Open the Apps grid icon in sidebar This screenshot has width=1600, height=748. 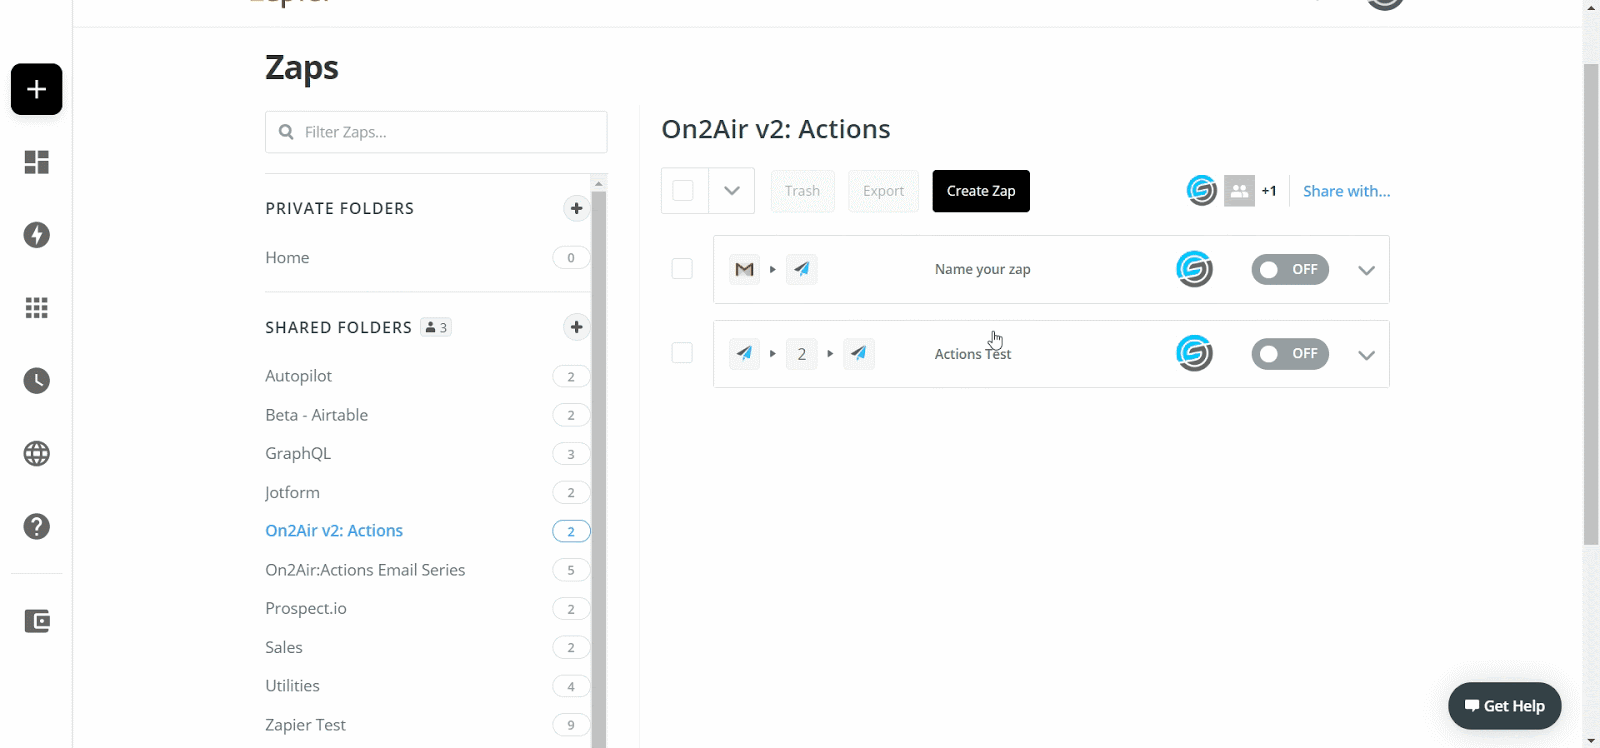37,308
